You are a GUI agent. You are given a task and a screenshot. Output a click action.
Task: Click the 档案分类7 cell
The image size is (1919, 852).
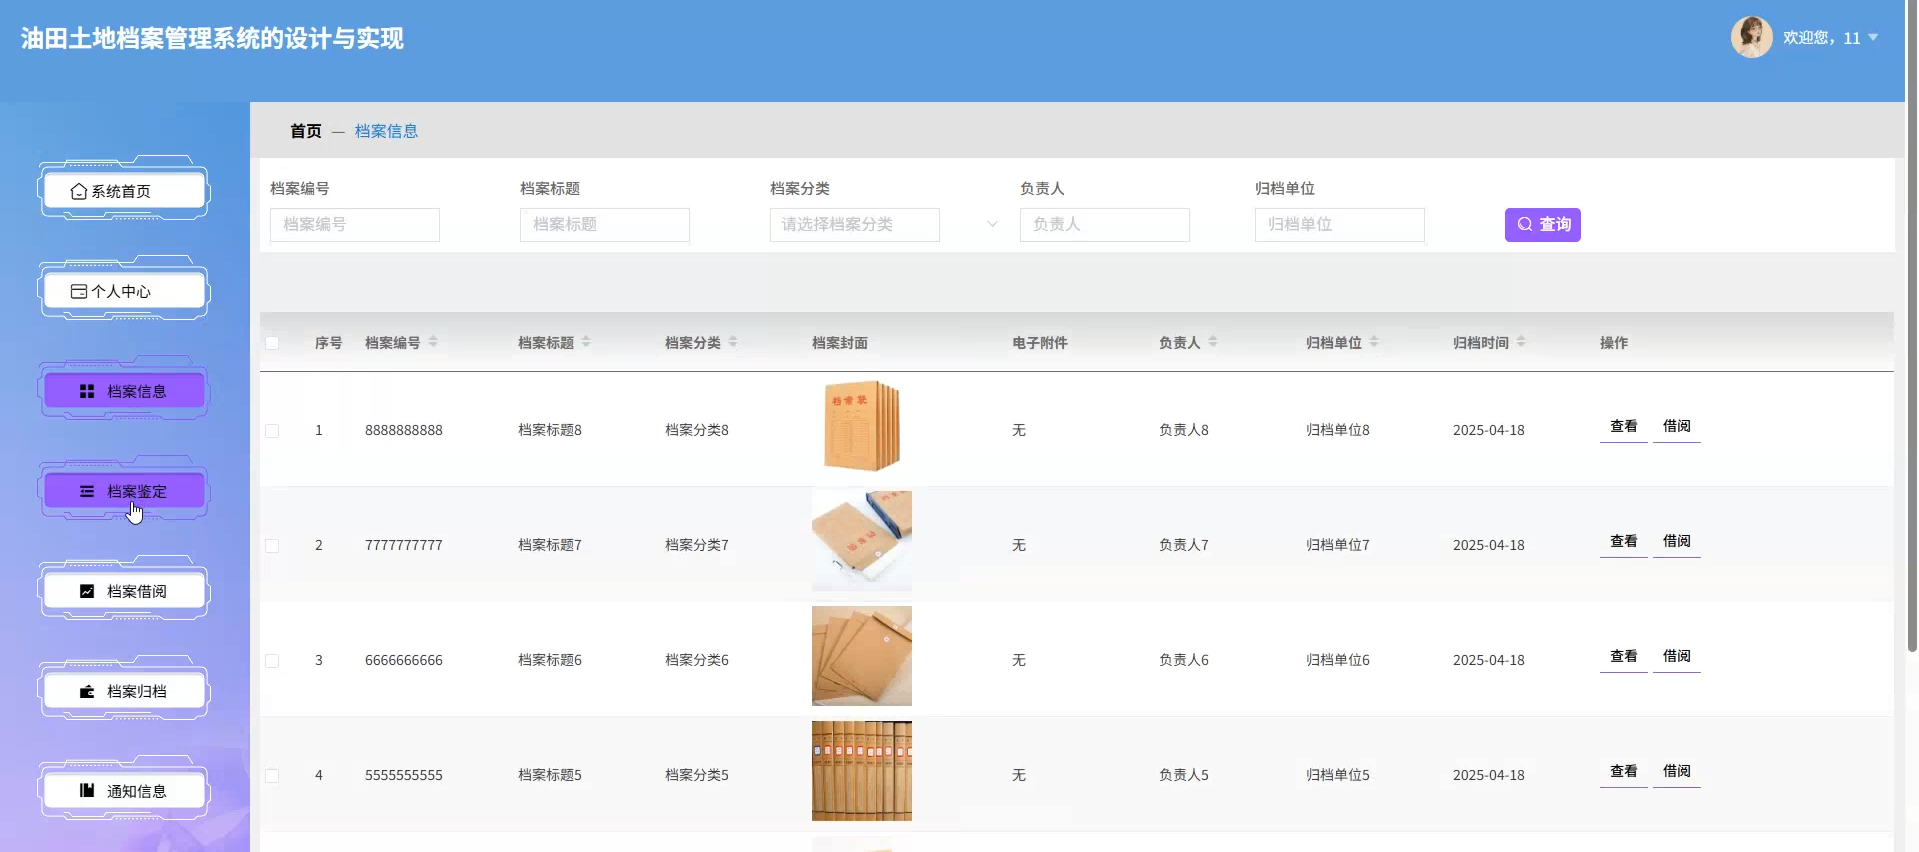click(697, 546)
